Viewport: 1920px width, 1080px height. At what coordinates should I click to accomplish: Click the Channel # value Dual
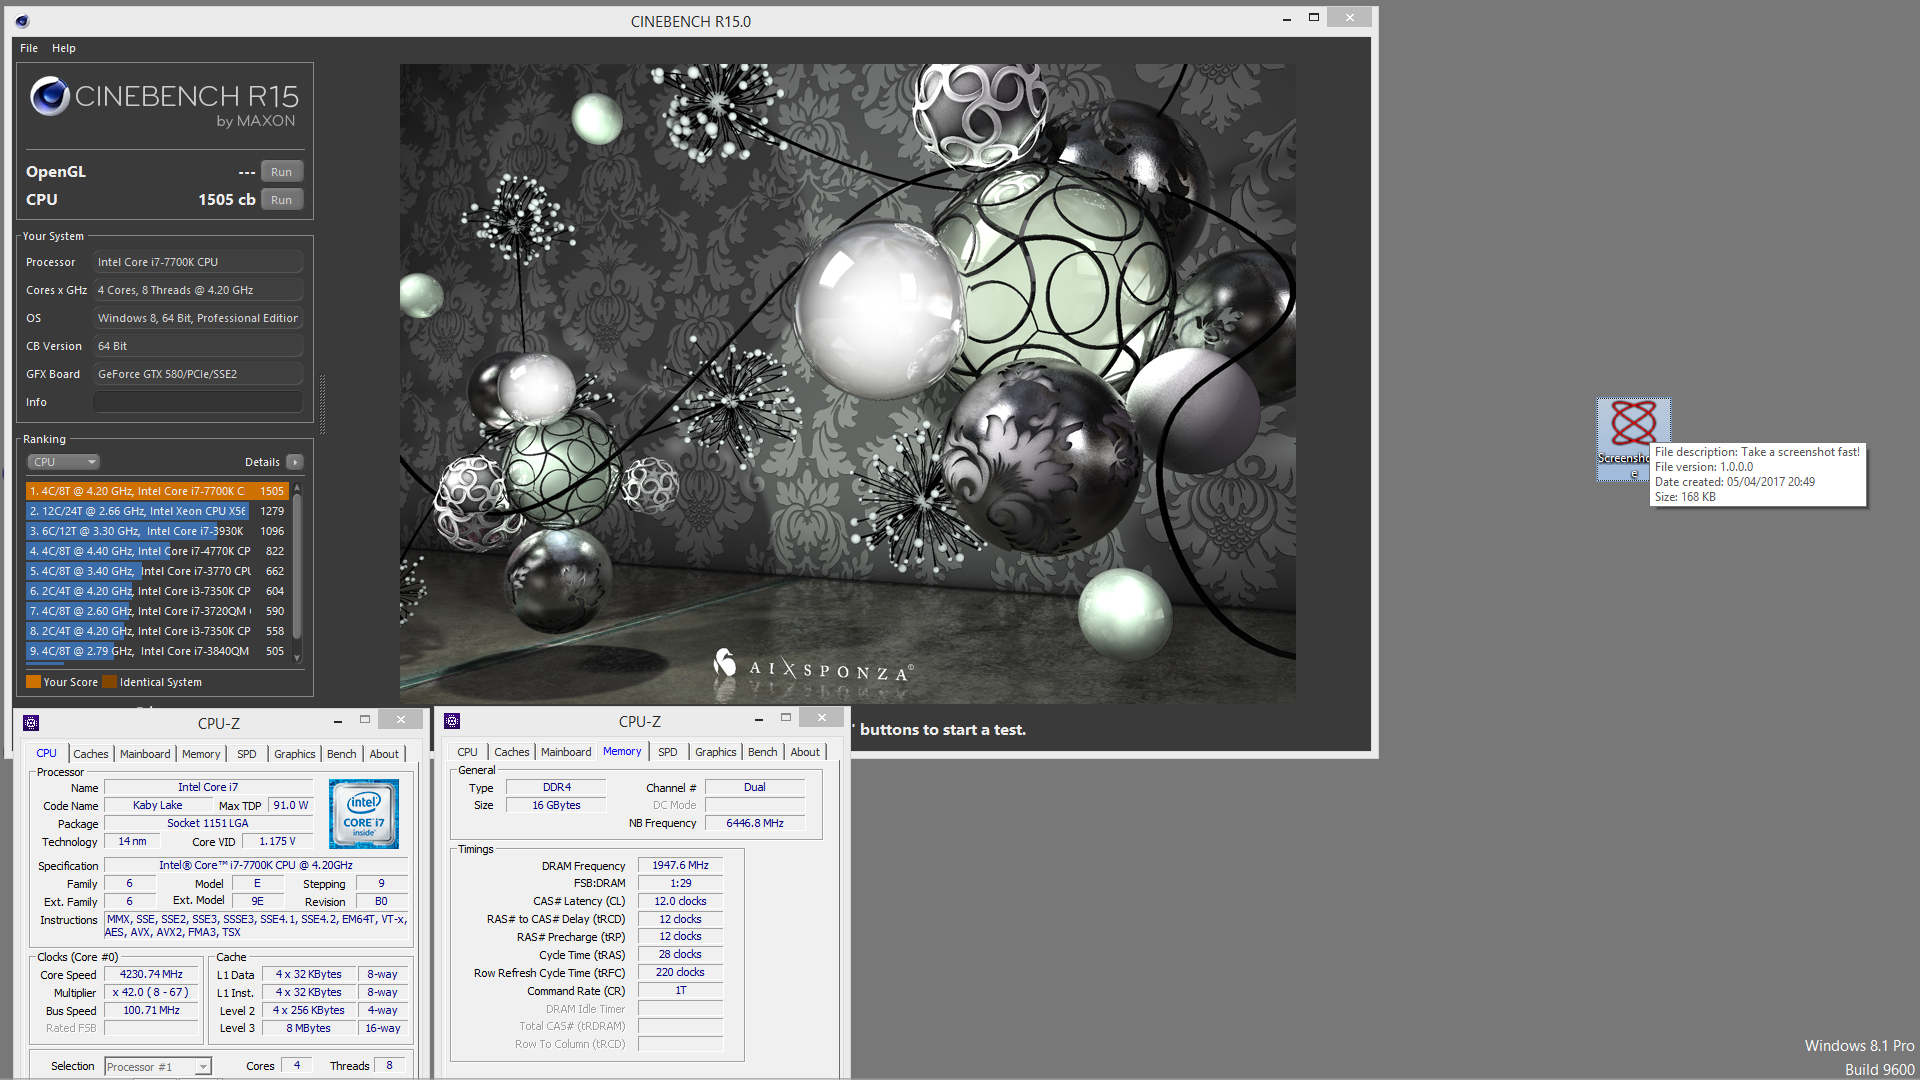(755, 787)
